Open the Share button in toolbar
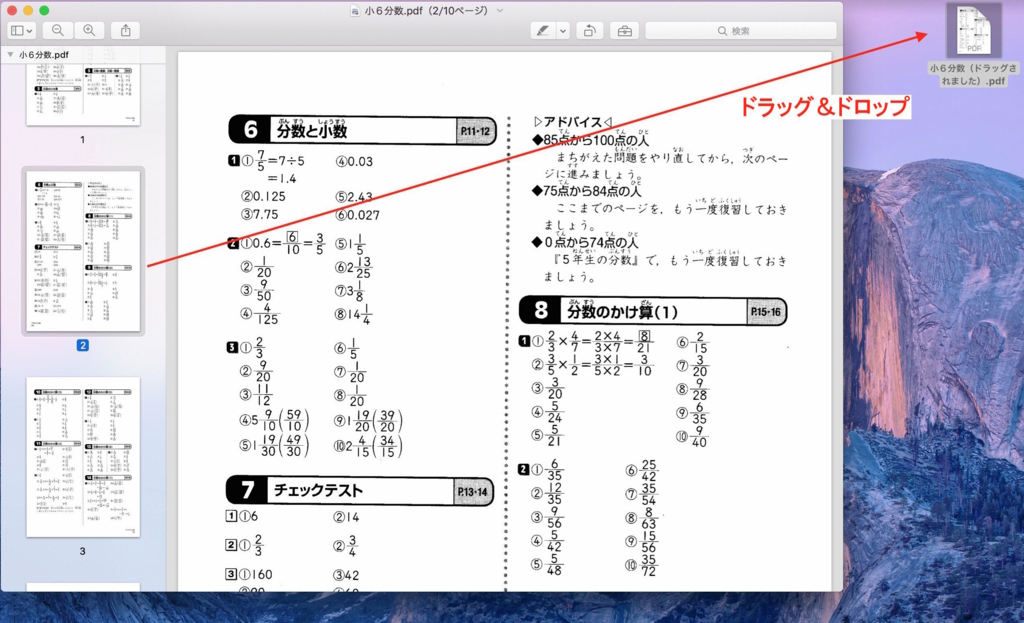The height and width of the screenshot is (623, 1024). coord(125,31)
